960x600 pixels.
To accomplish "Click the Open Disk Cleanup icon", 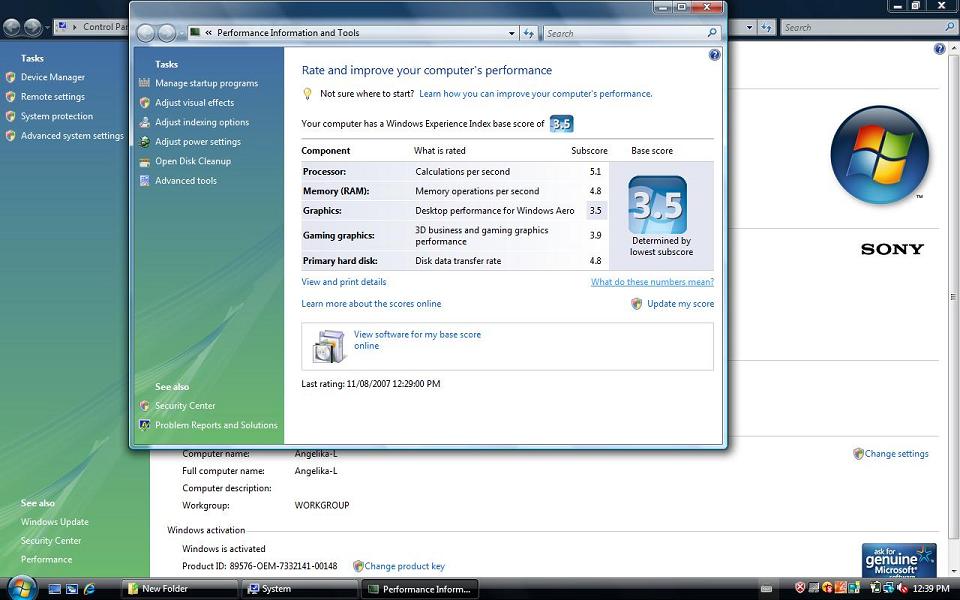I will 144,162.
